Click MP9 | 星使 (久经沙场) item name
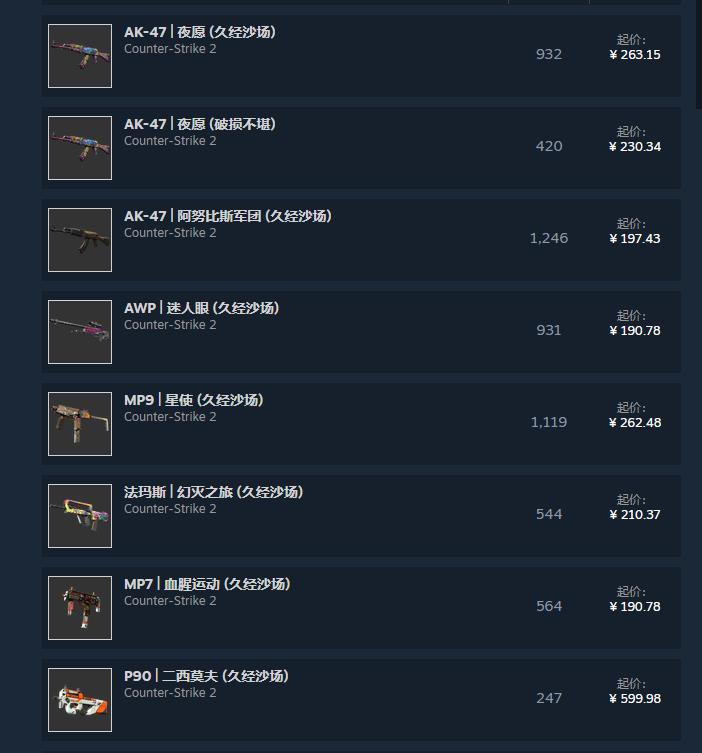Viewport: 702px width, 753px height. tap(194, 400)
